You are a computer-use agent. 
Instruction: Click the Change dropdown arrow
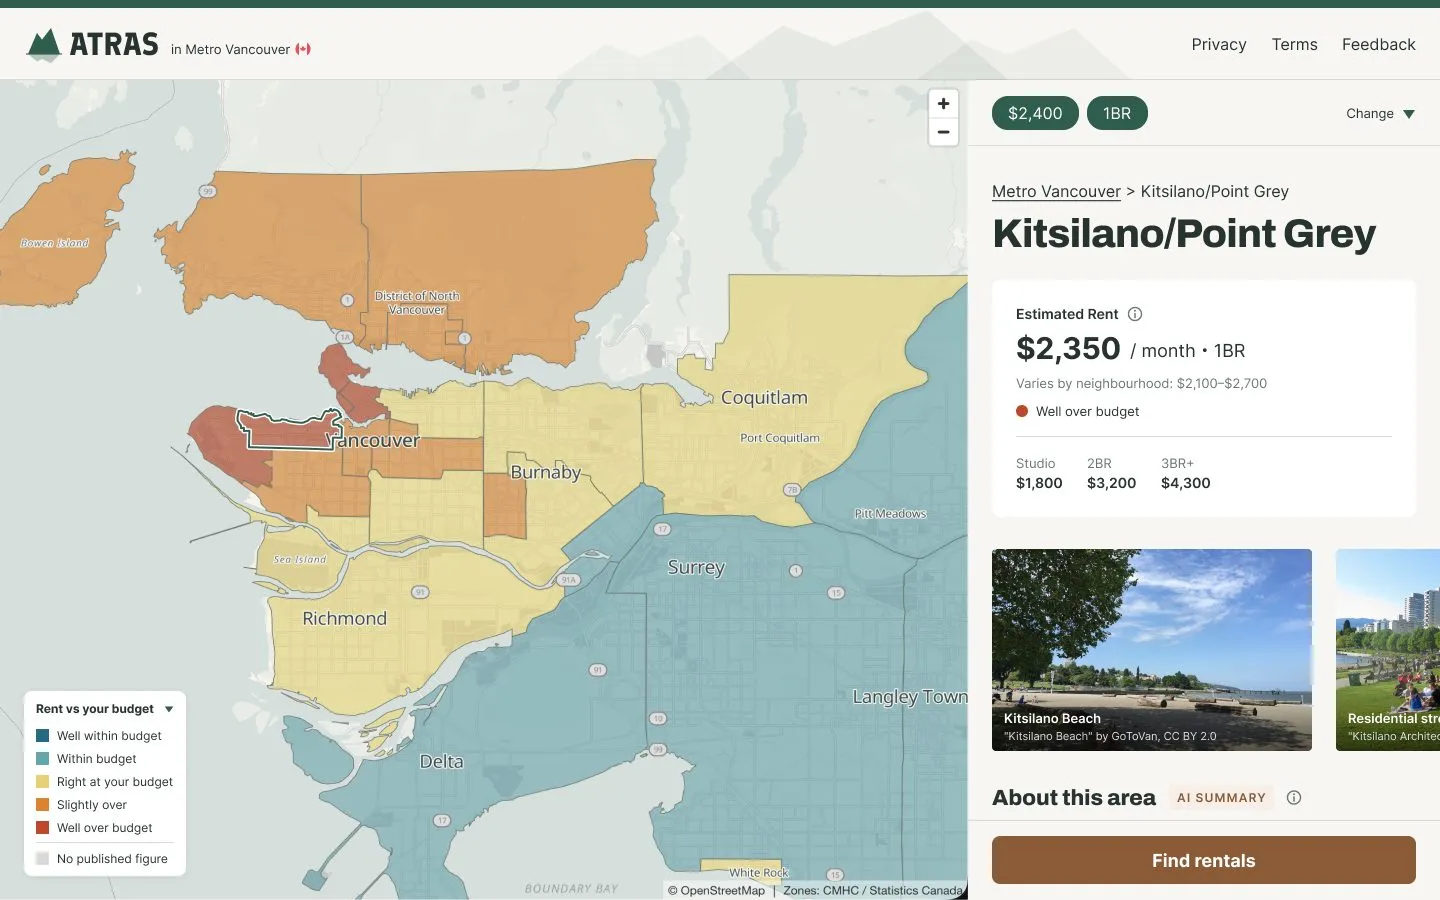tap(1409, 114)
